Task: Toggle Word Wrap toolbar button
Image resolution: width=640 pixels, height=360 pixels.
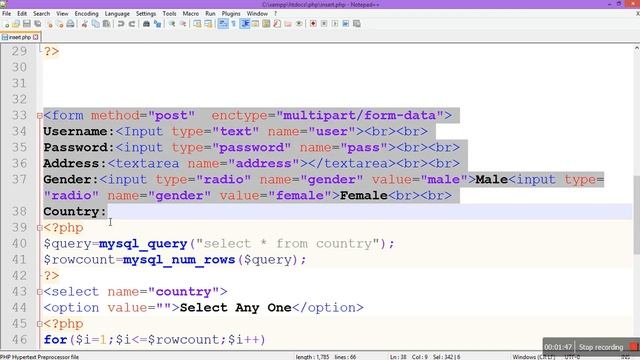Action: 223,24
